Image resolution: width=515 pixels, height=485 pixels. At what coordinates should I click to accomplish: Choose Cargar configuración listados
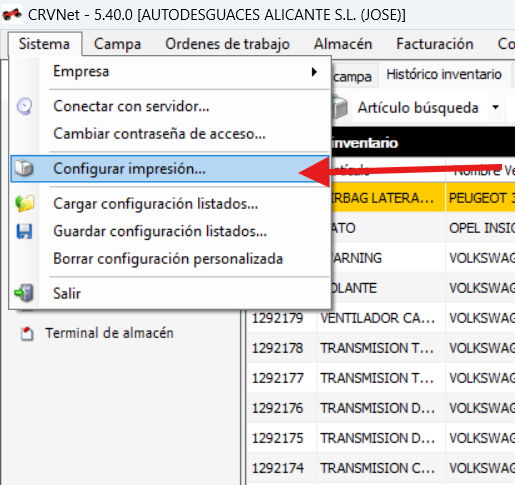coord(170,204)
